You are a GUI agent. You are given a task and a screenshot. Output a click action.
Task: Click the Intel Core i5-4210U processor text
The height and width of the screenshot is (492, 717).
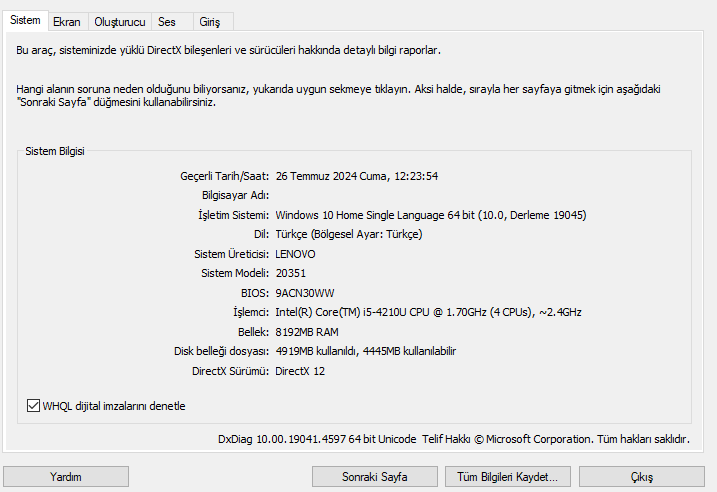[x=428, y=312]
